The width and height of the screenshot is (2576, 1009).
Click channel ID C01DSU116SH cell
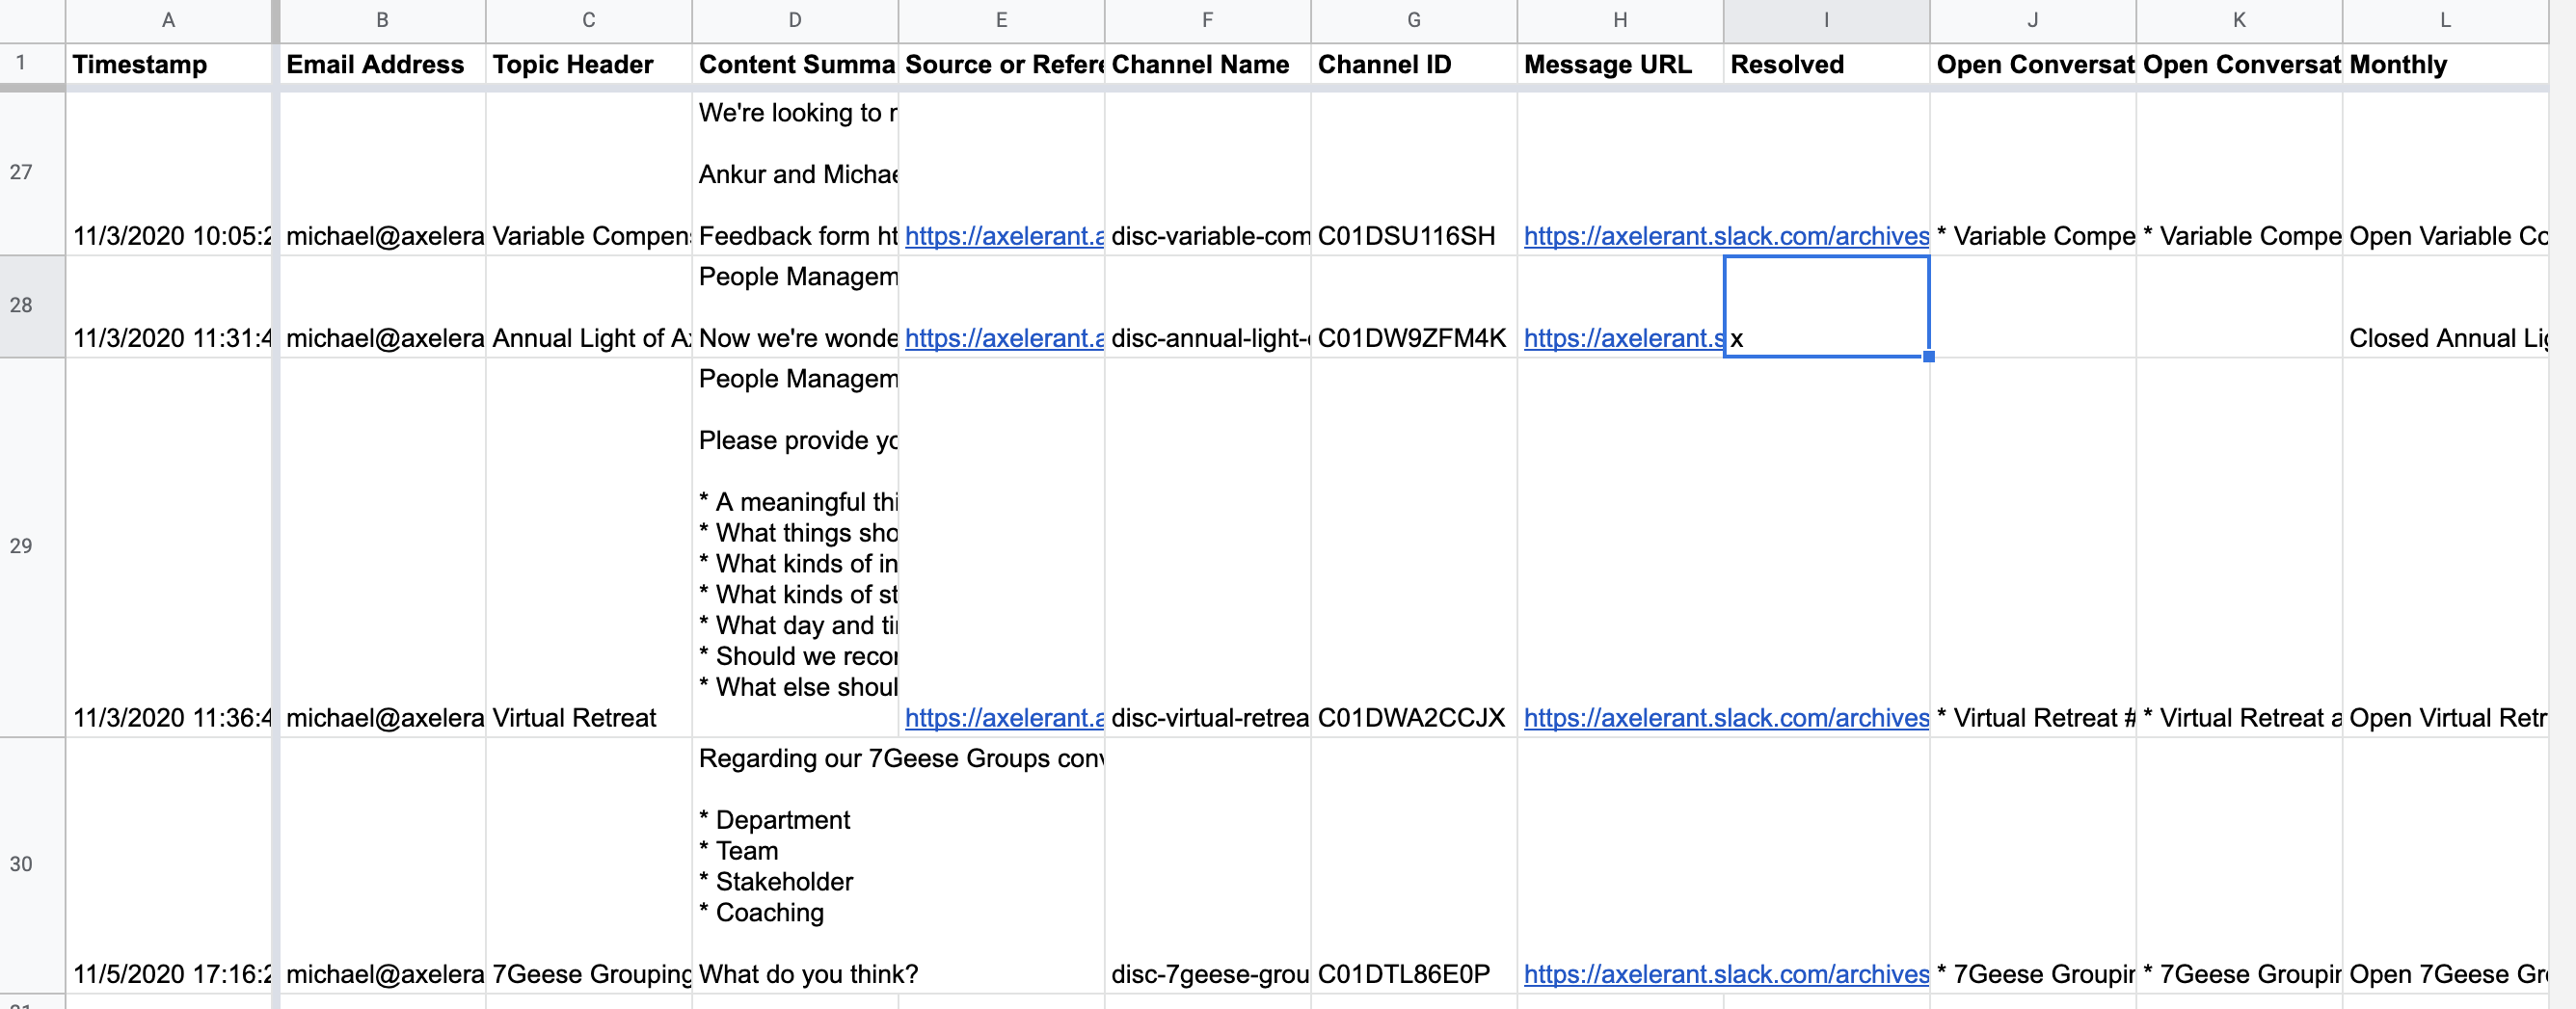click(x=1414, y=174)
